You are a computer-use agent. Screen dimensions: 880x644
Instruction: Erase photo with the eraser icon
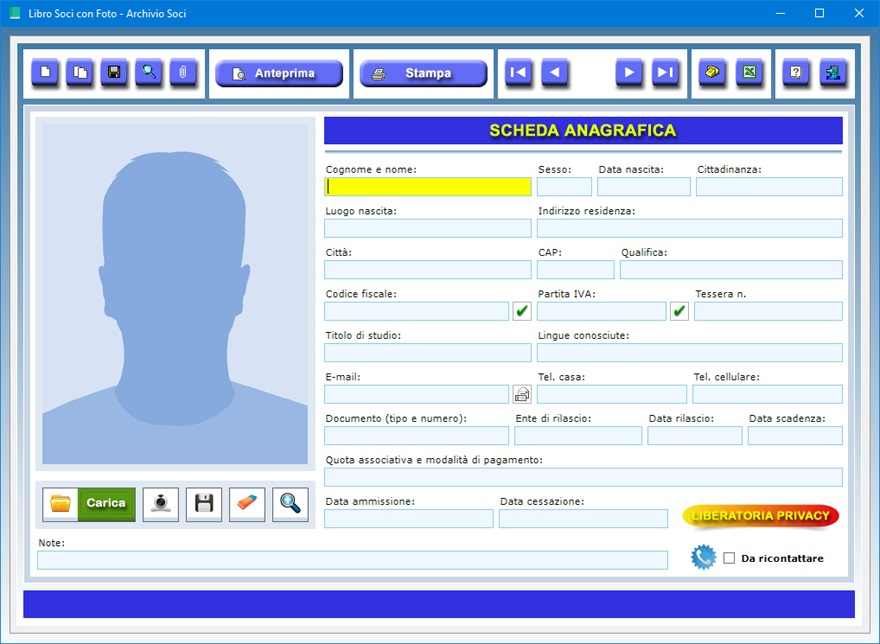[247, 503]
